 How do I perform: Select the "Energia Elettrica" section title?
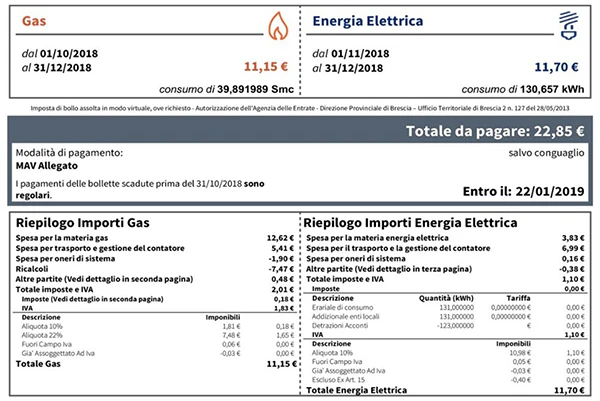[x=368, y=20]
